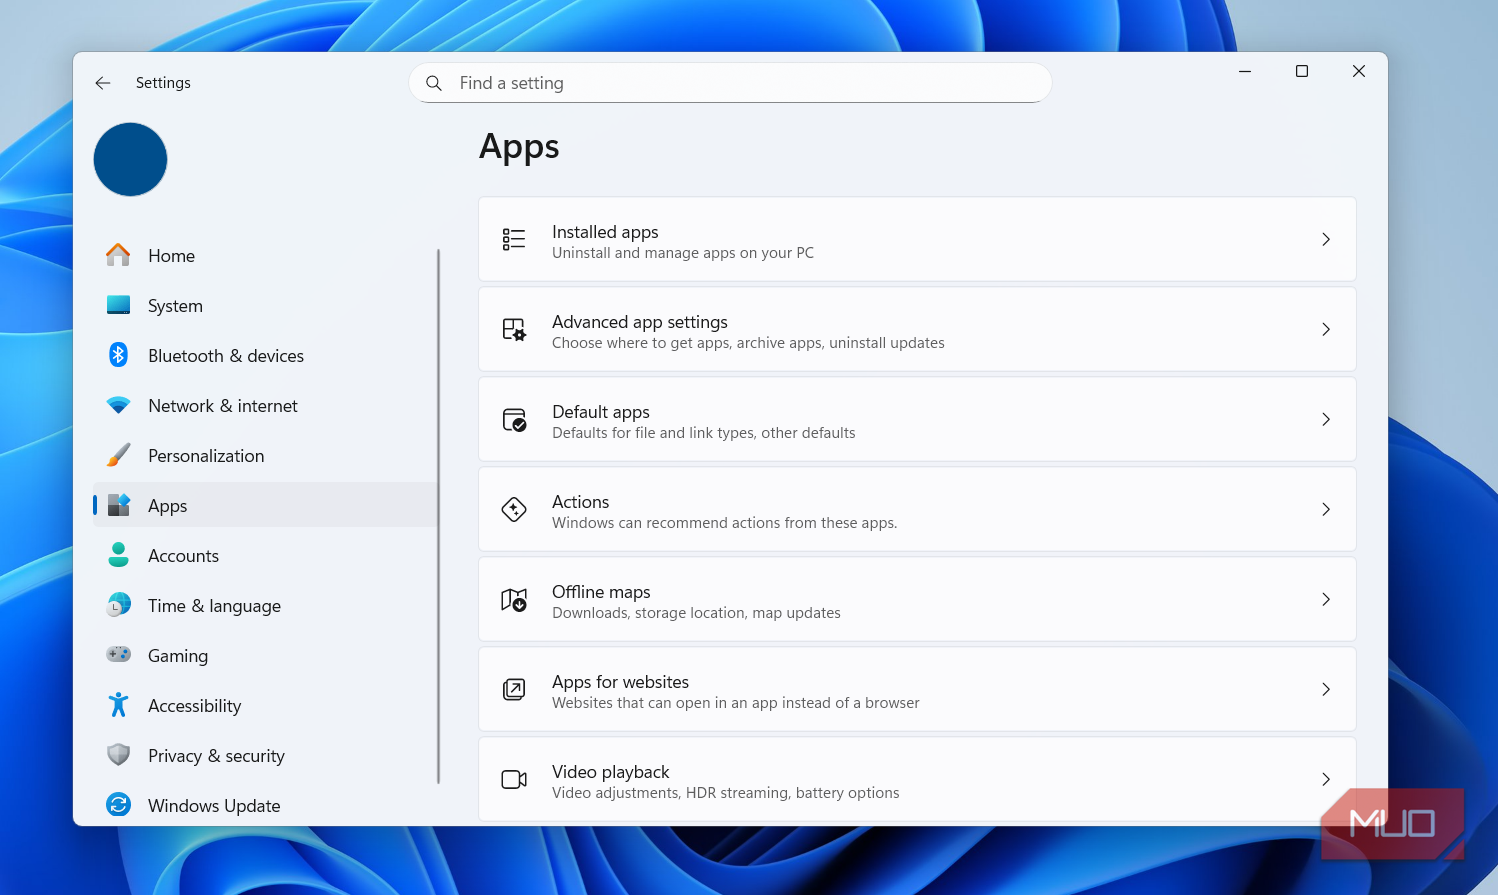Click the Bluetooth icon in sidebar
The height and width of the screenshot is (895, 1498).
[x=118, y=355]
